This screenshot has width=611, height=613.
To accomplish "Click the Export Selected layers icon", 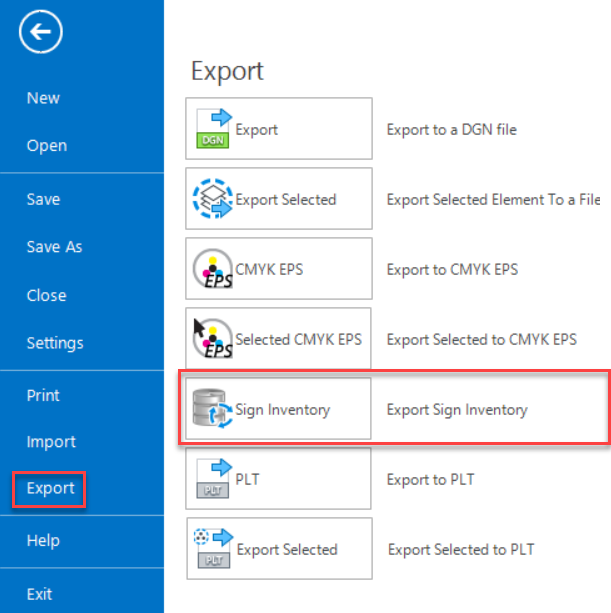I will click(213, 199).
